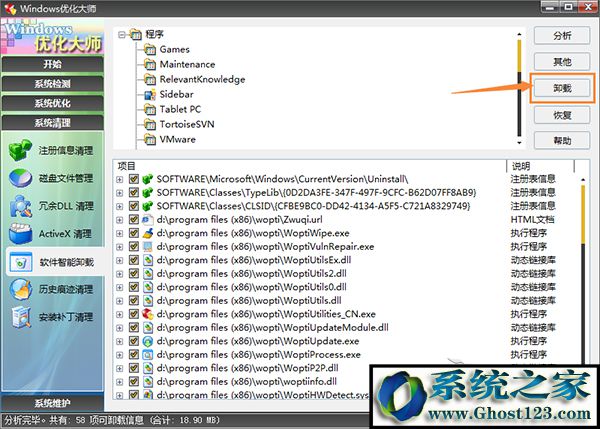The image size is (600, 429).
Task: Expand the CurrentVersion\Uninstall registry row
Action: tap(120, 178)
